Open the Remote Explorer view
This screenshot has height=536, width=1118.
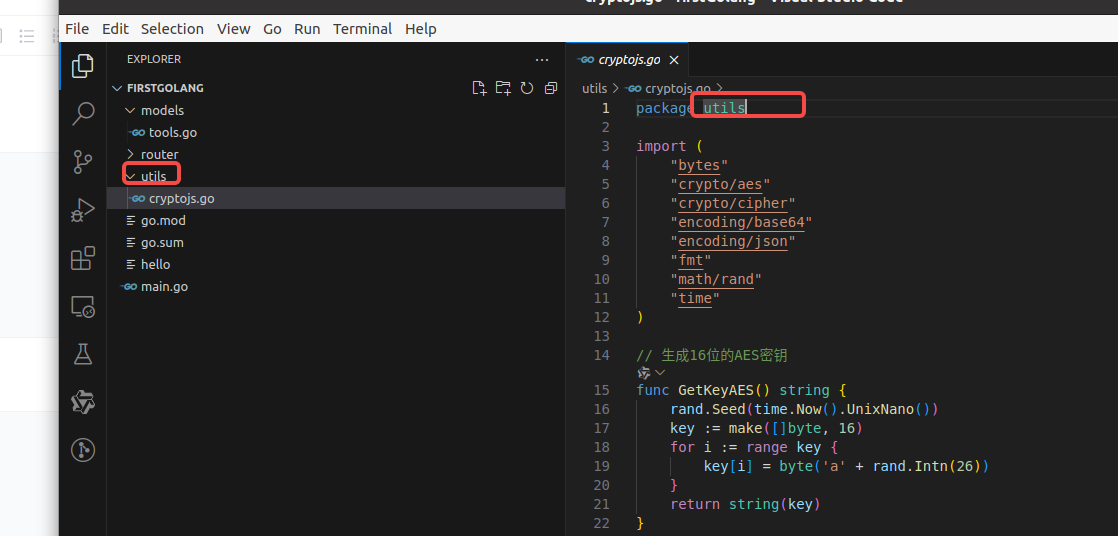click(x=83, y=307)
